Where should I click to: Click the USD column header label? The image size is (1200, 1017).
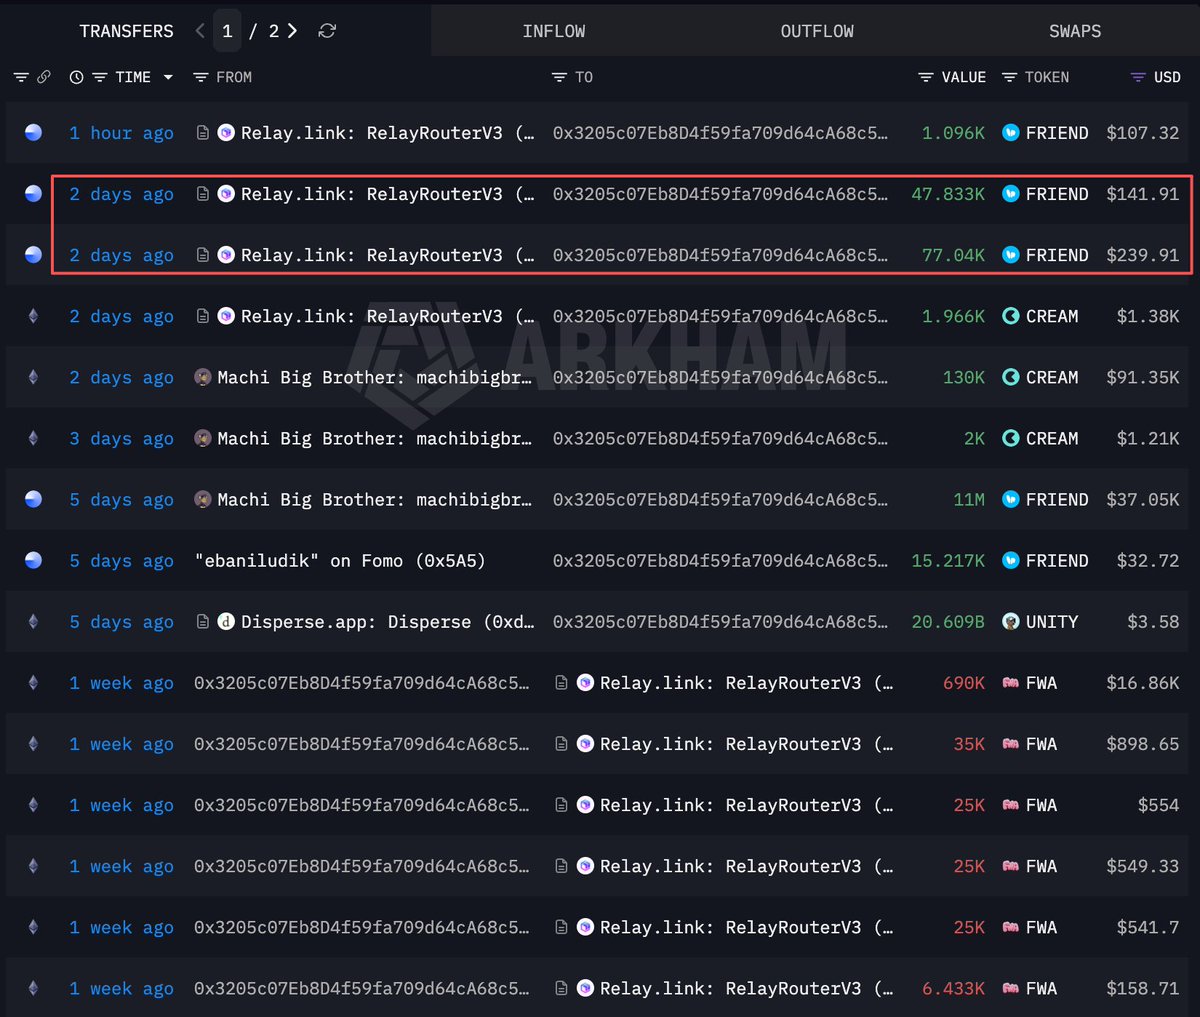point(1167,77)
